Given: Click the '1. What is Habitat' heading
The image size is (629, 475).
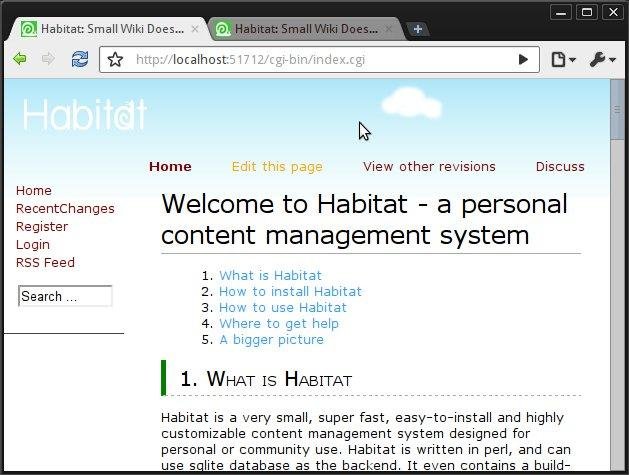Looking at the screenshot, I should (266, 379).
